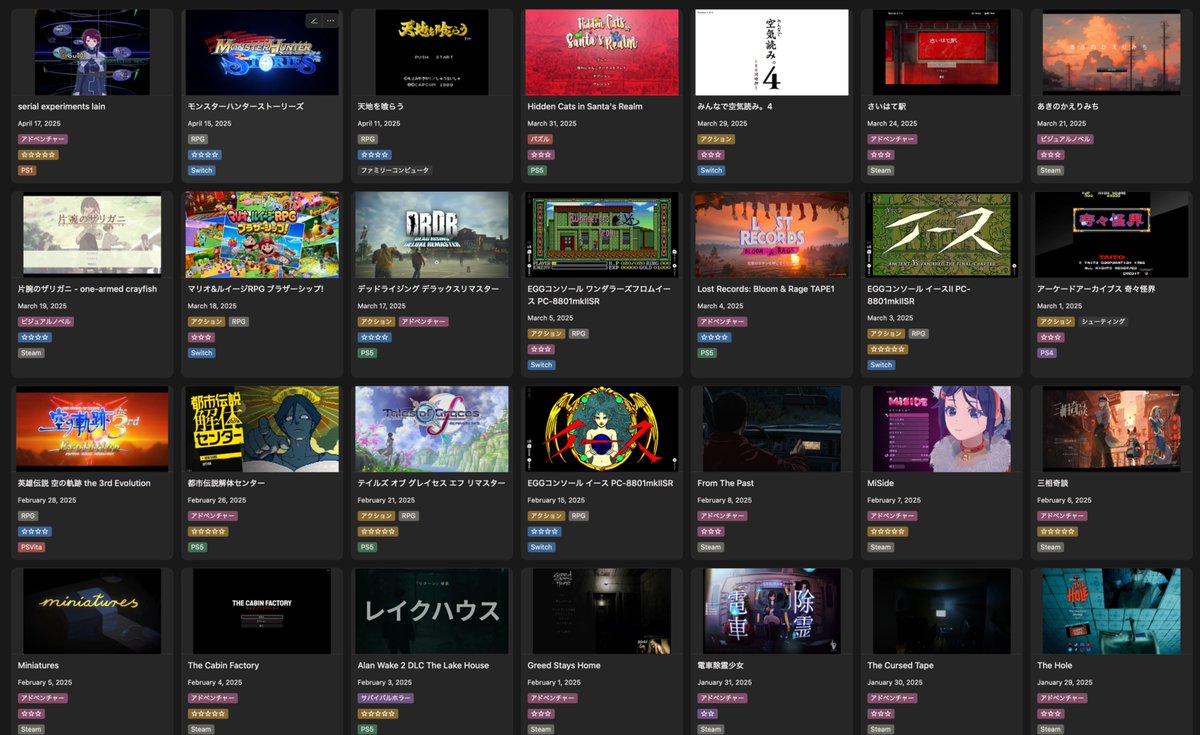Click the アーケードアーカイブス 奇々怪界 title
1200x735 pixels.
pyautogui.click(x=1098, y=289)
